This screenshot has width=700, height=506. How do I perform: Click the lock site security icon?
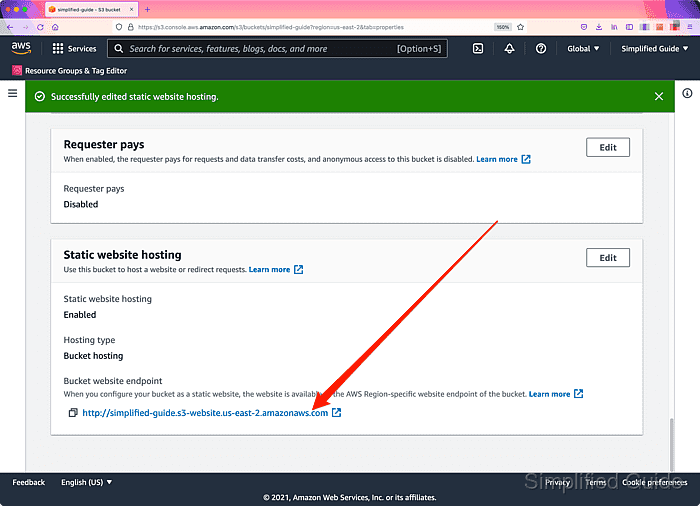131,27
